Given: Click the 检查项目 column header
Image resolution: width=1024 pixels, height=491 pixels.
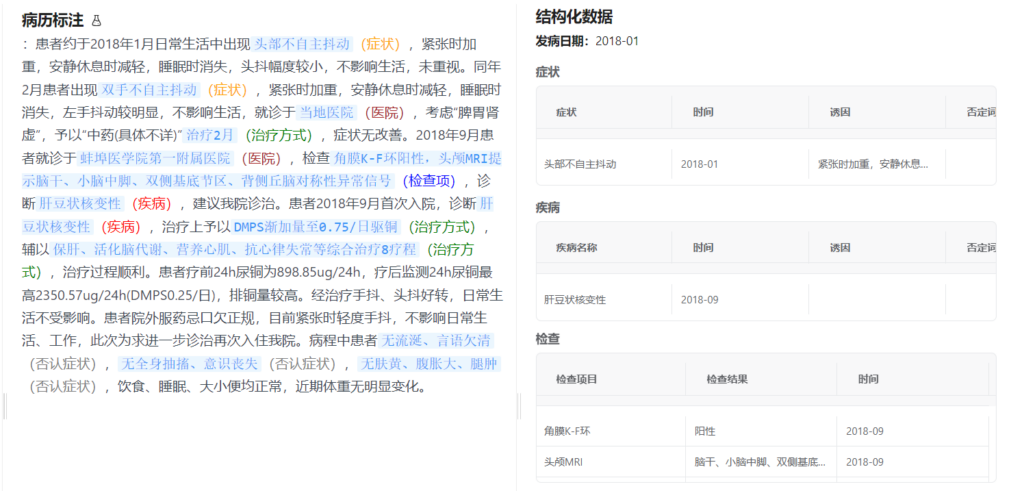Looking at the screenshot, I should point(574,380).
